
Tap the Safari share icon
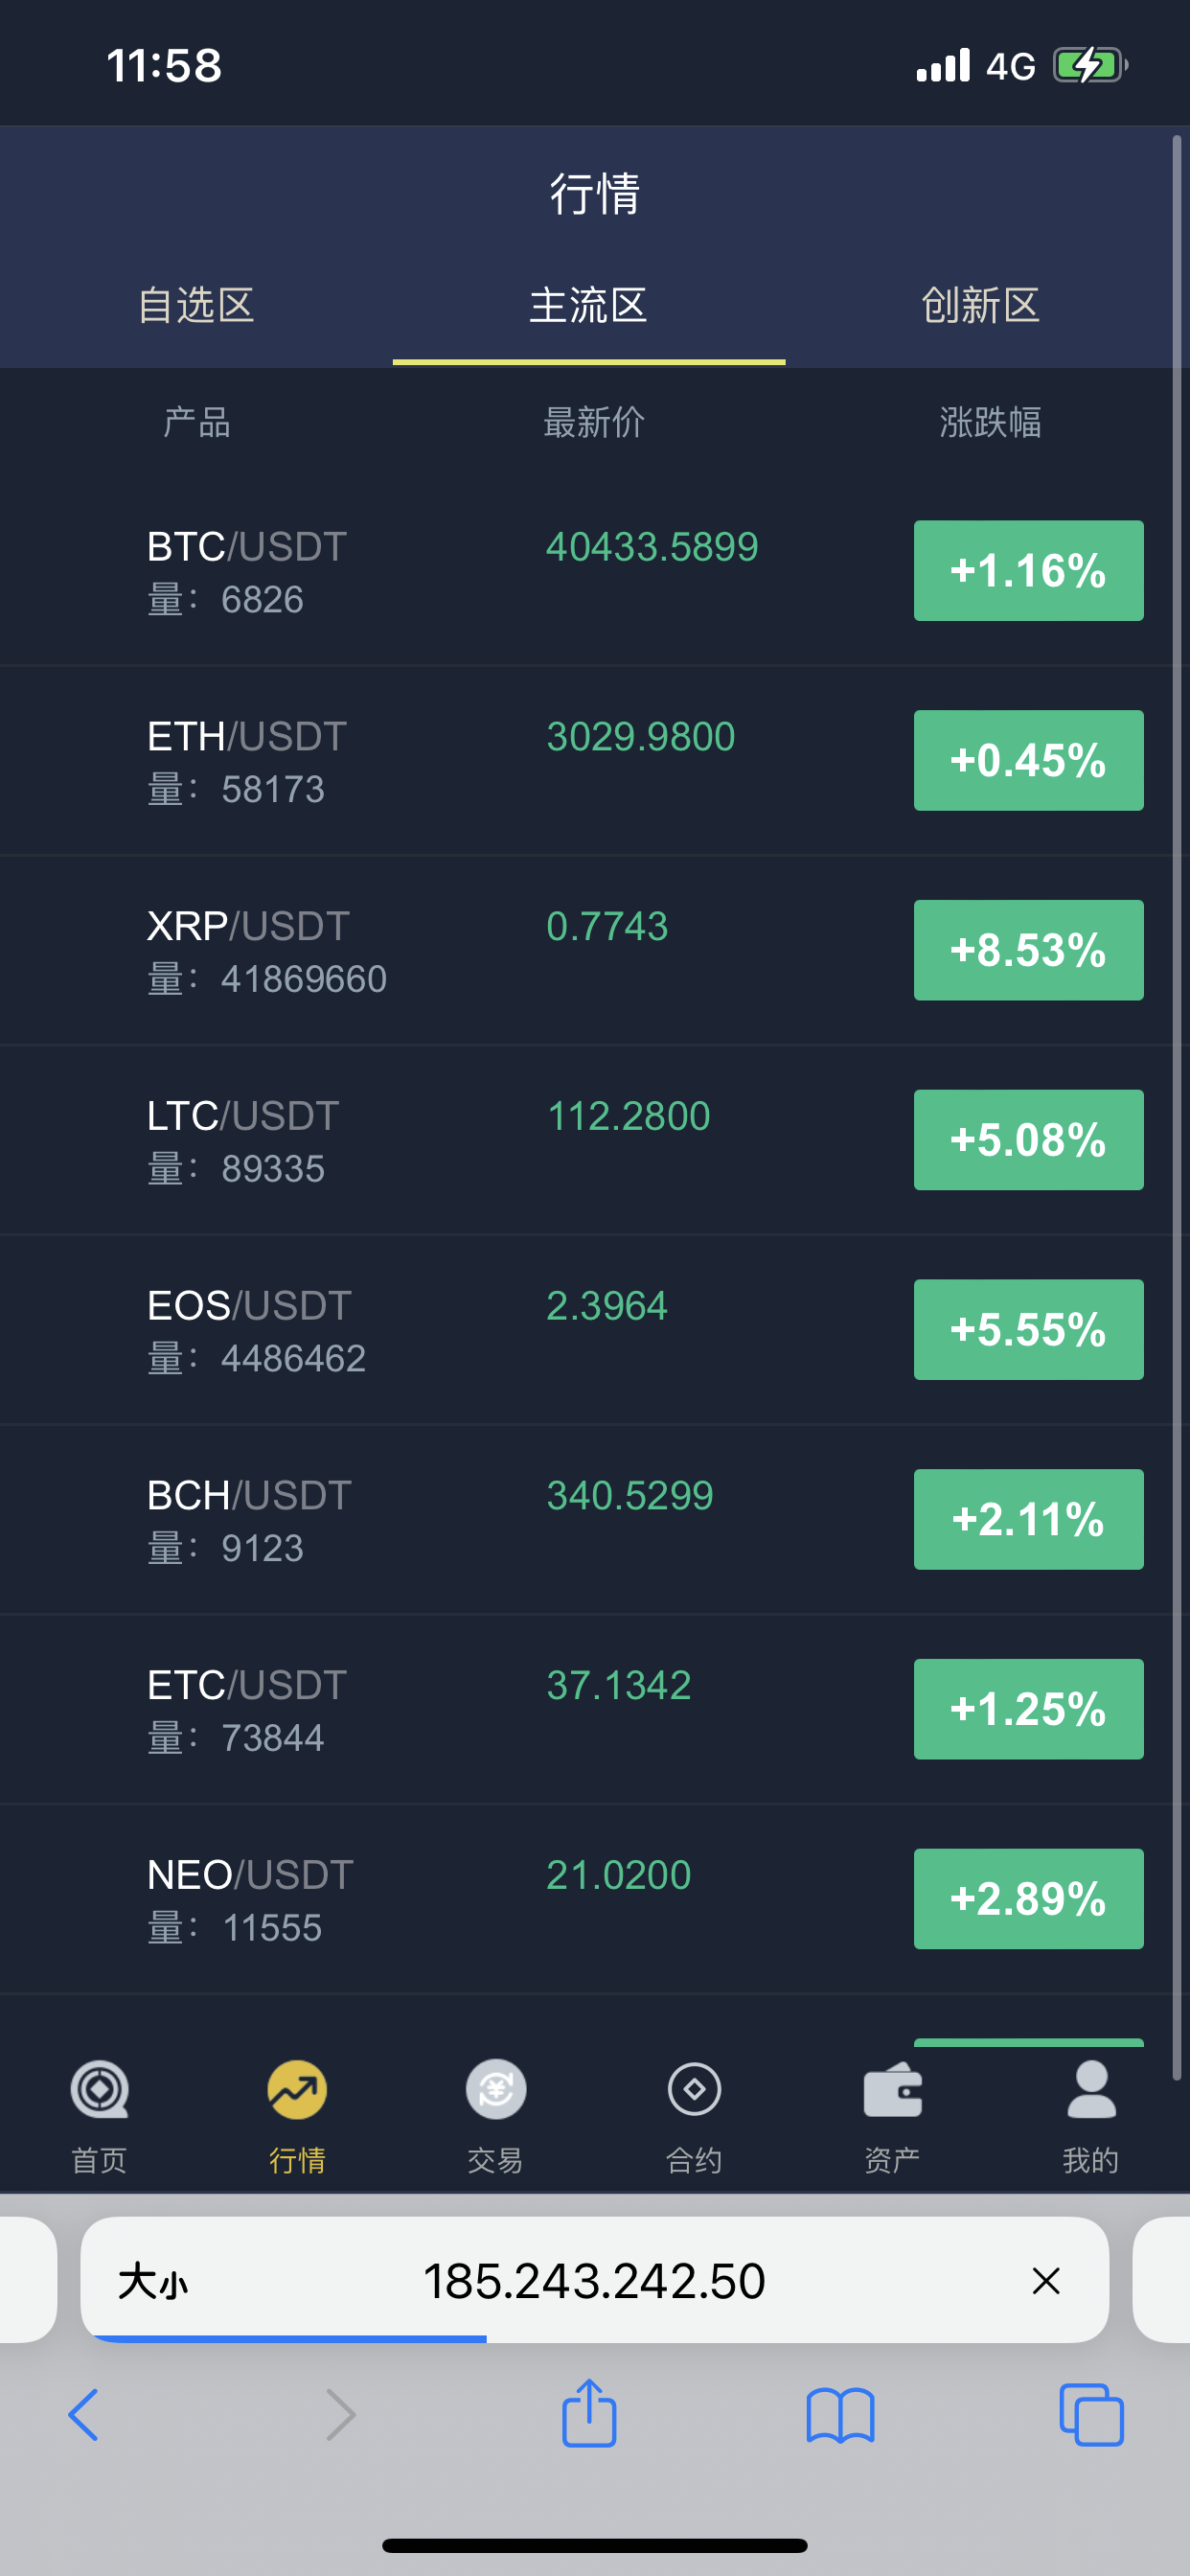click(x=589, y=2414)
